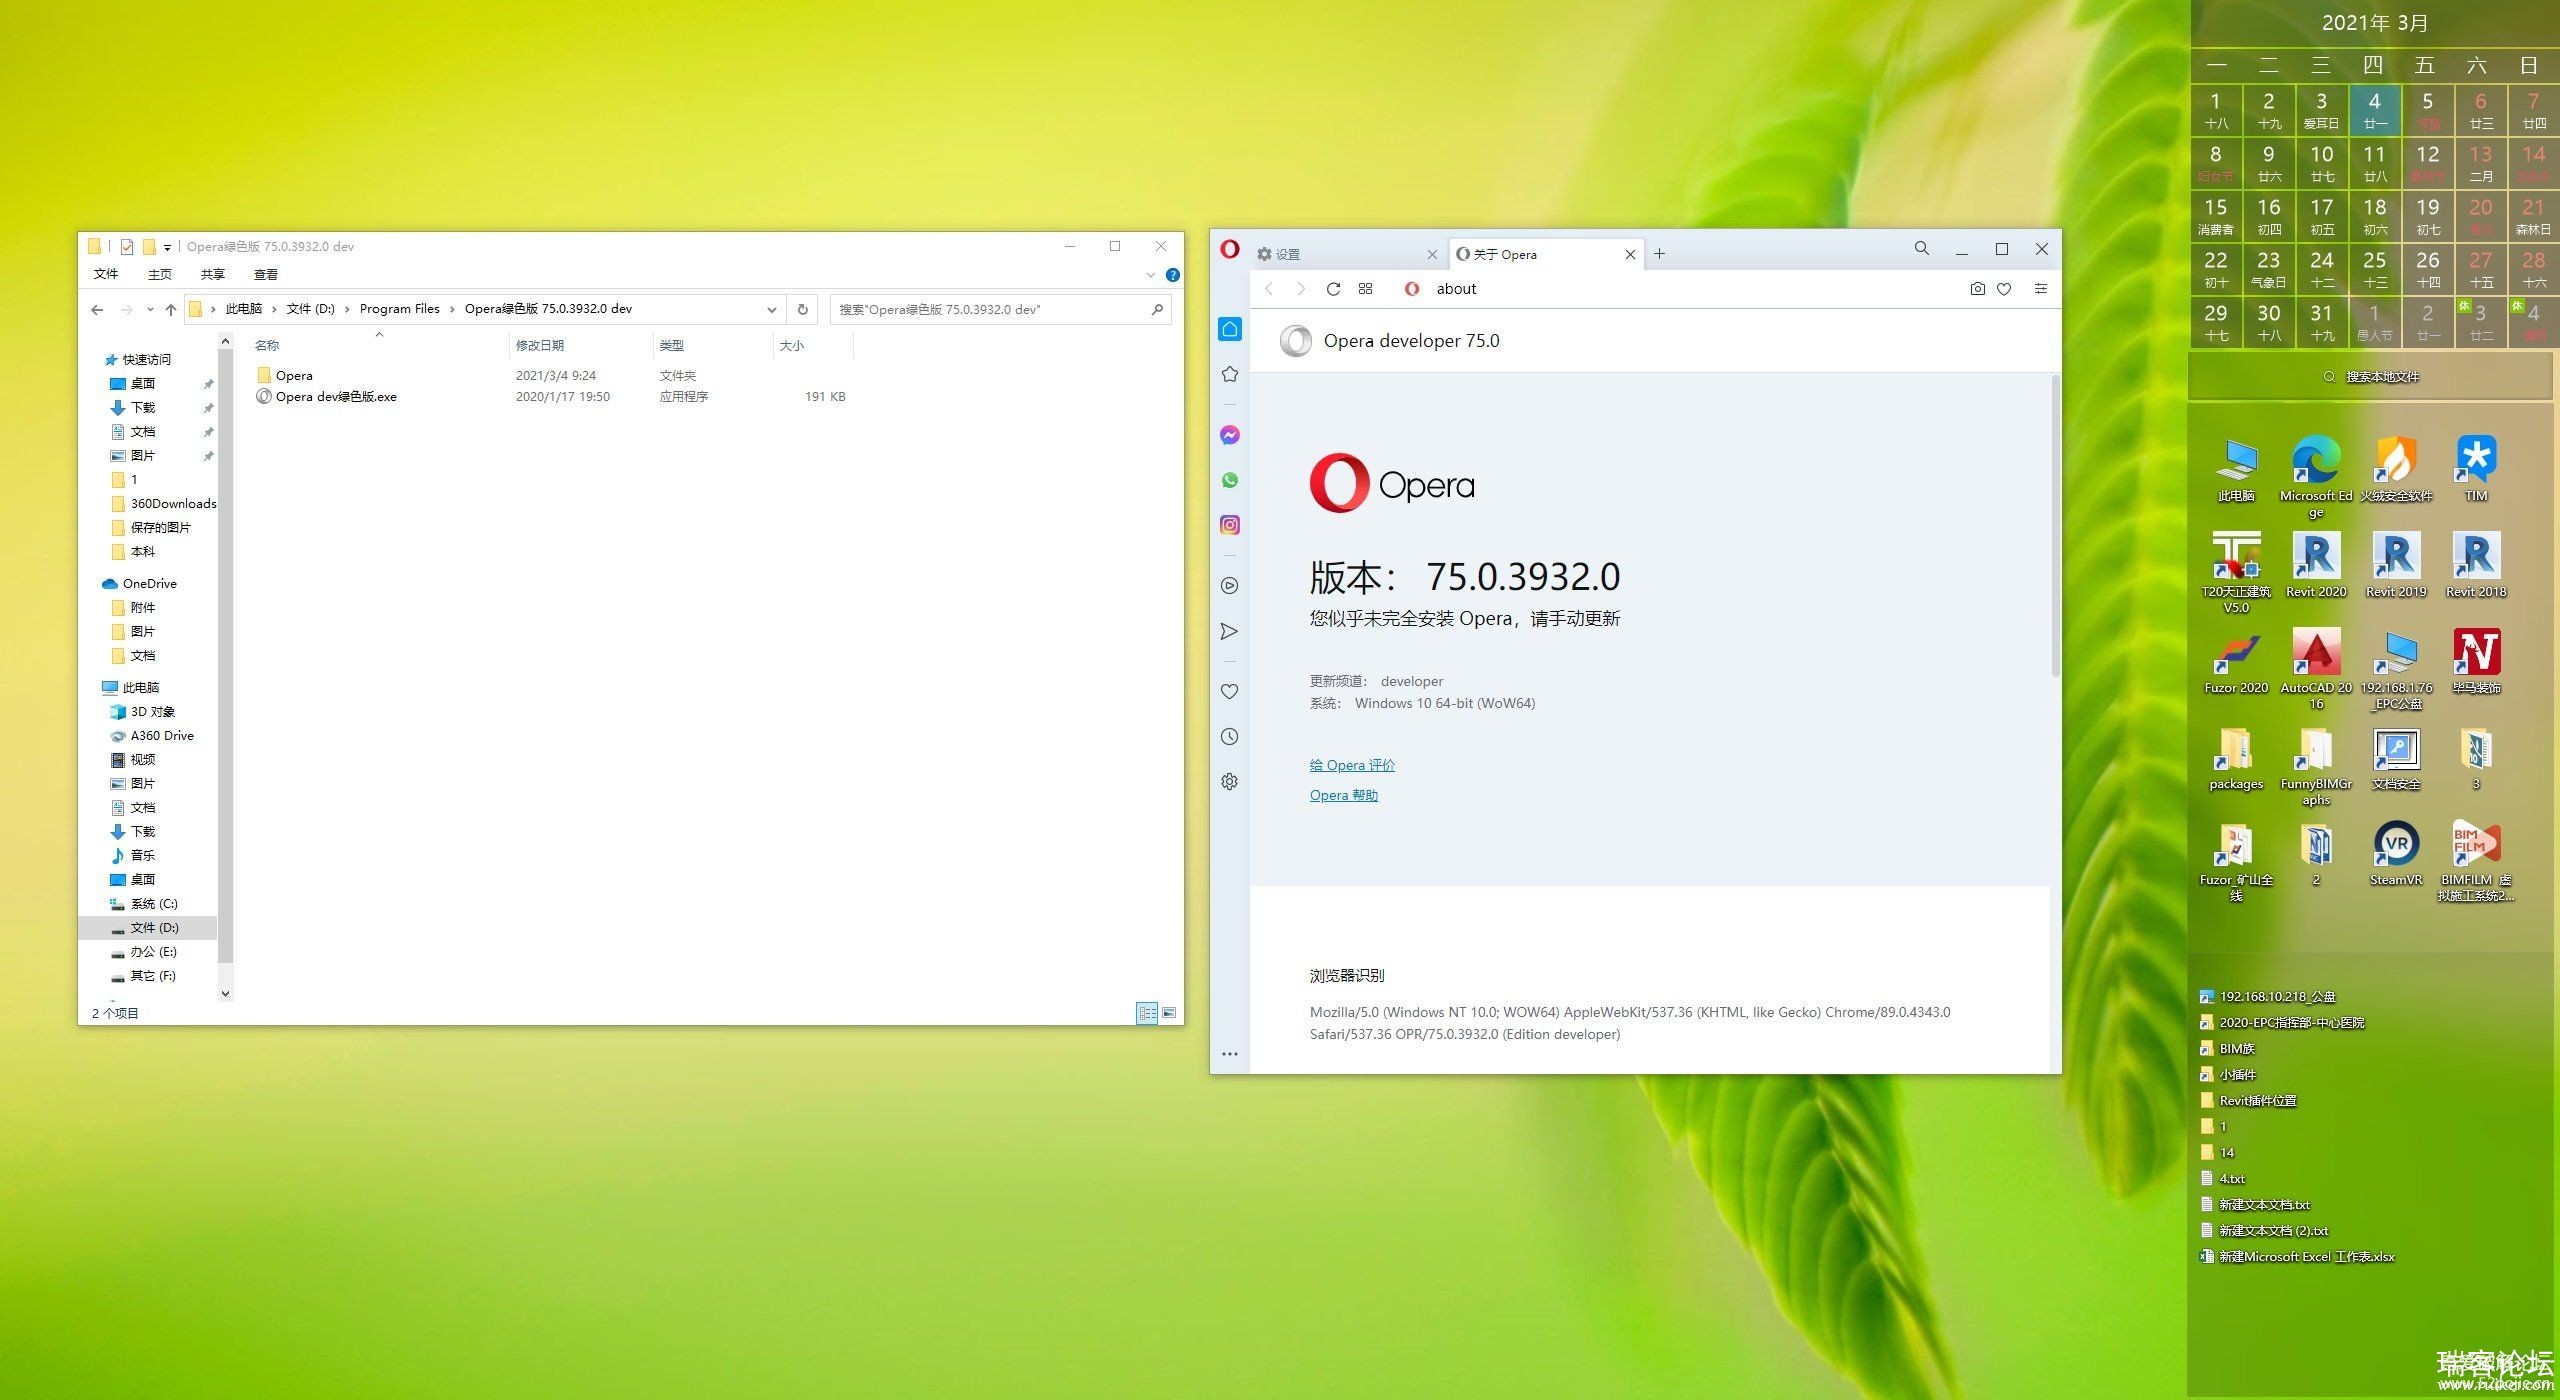2560x1400 pixels.
Task: Open Instagram in Opera sidebar
Action: click(1230, 525)
